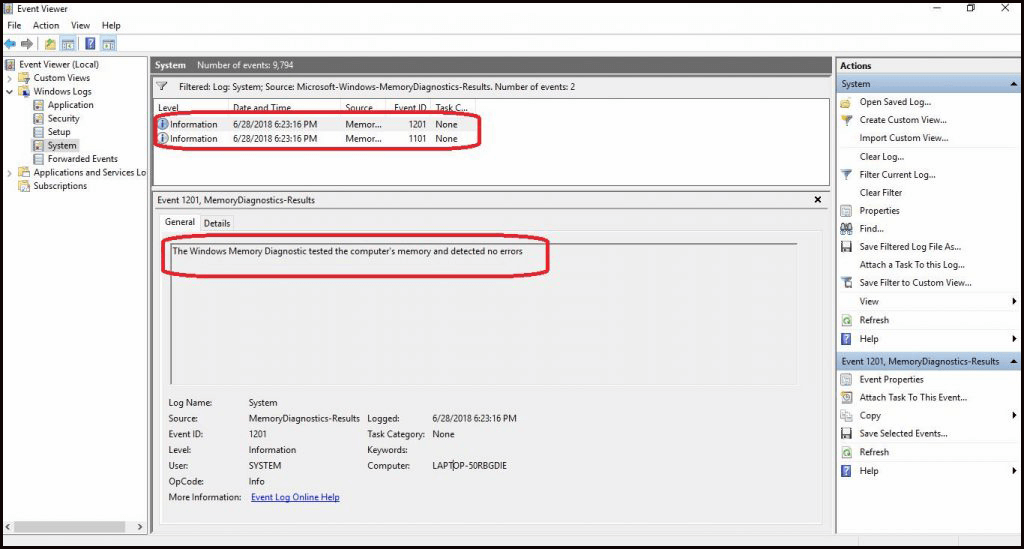Click the Subscriptions icon in tree
Image resolution: width=1024 pixels, height=549 pixels.
[24, 186]
